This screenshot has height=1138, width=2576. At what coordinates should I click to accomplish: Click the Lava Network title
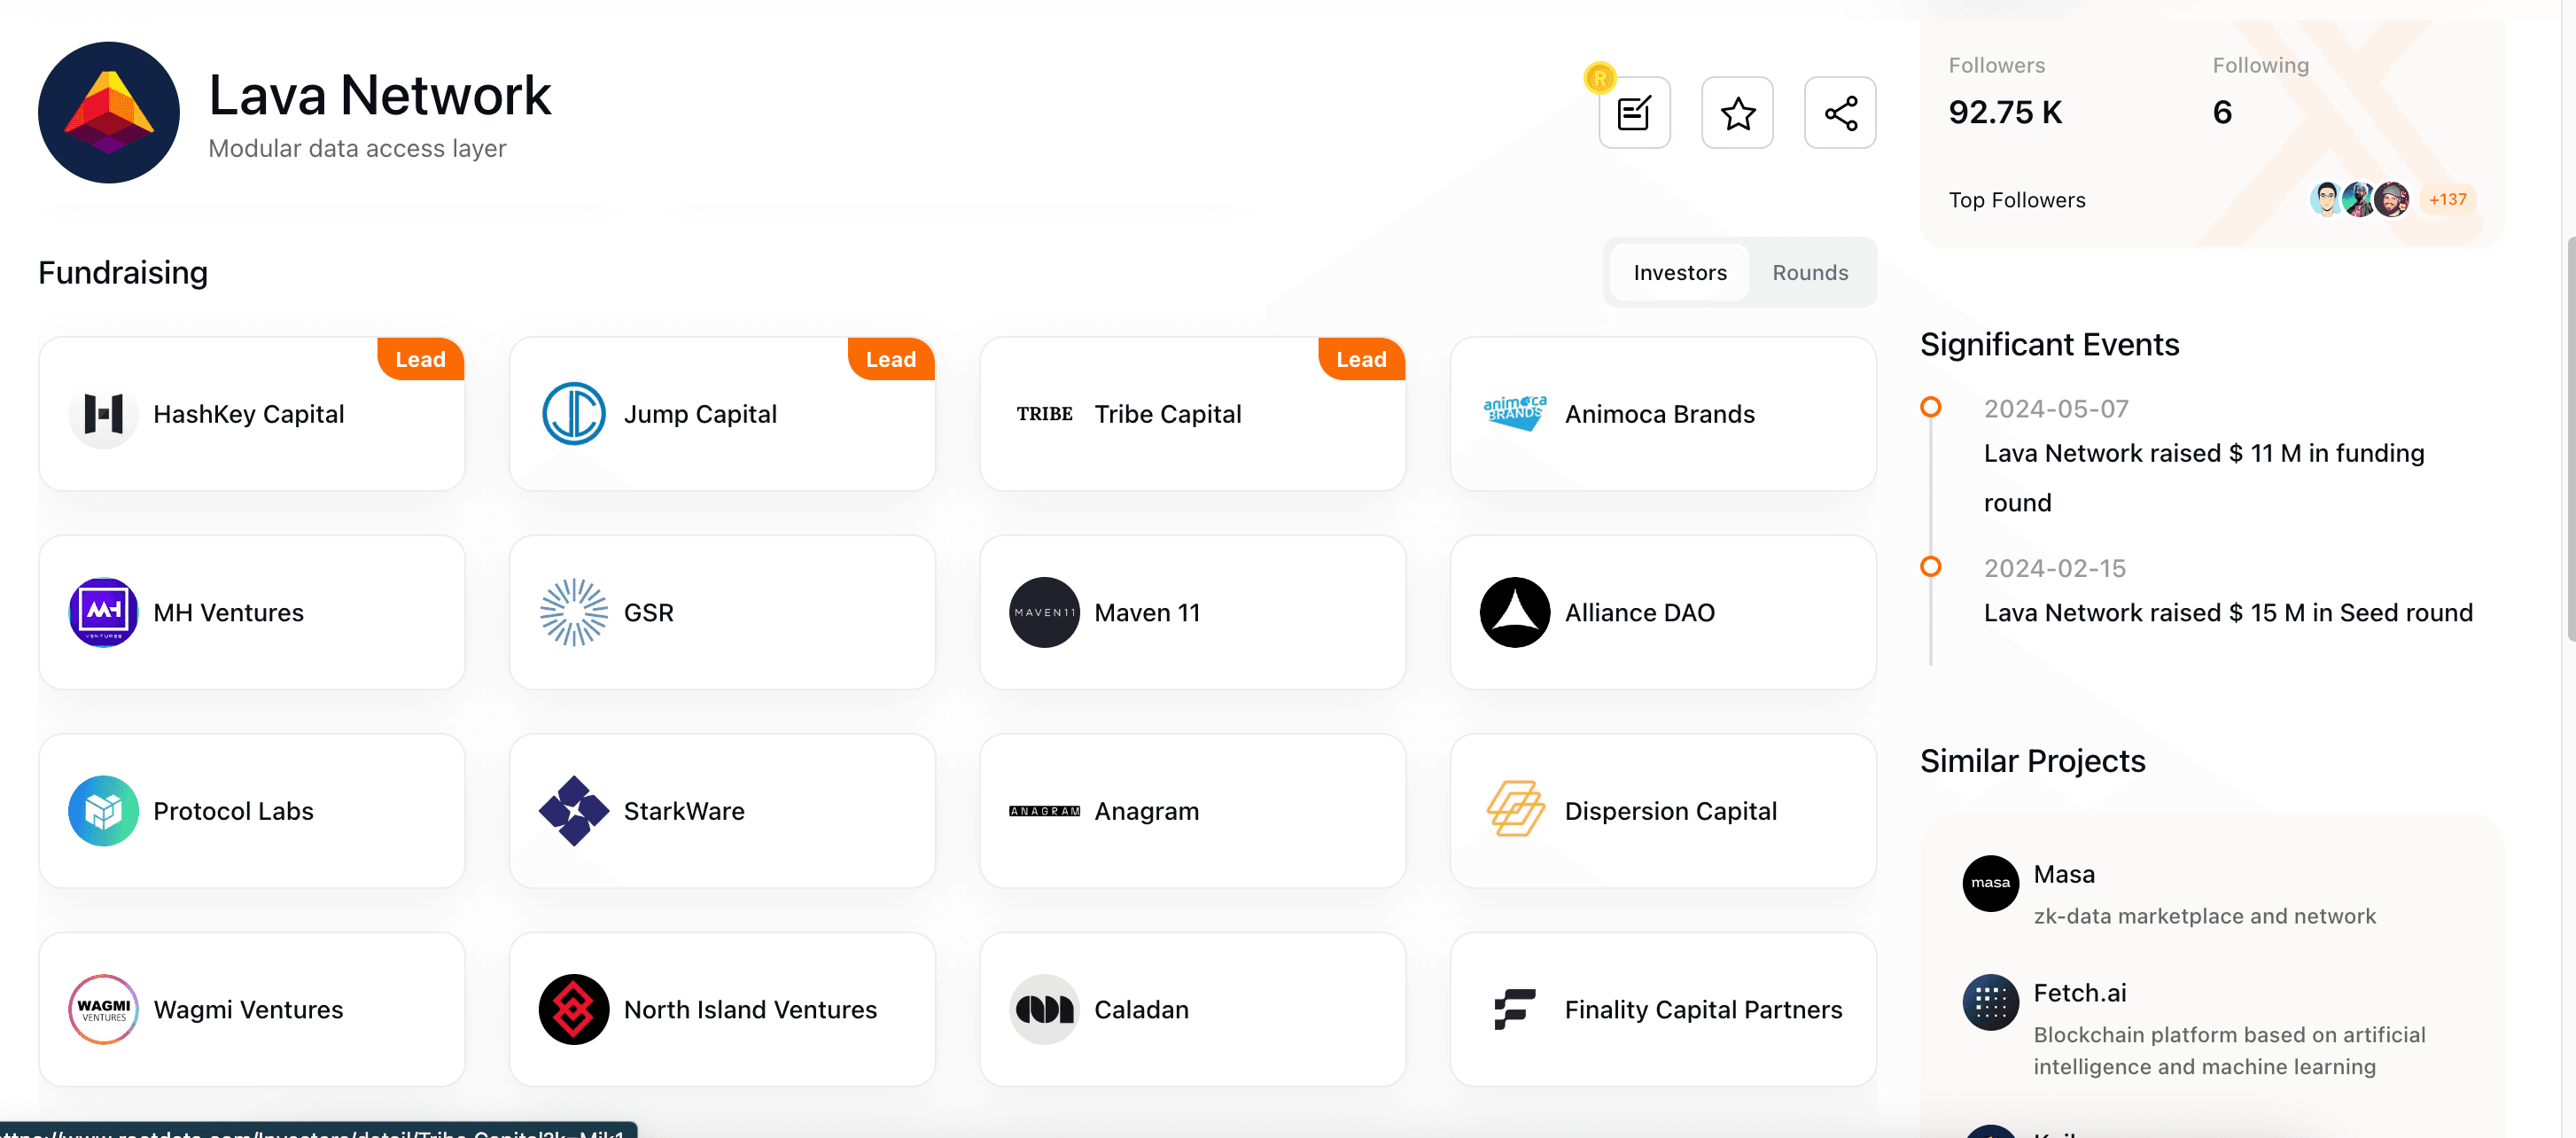pos(379,95)
